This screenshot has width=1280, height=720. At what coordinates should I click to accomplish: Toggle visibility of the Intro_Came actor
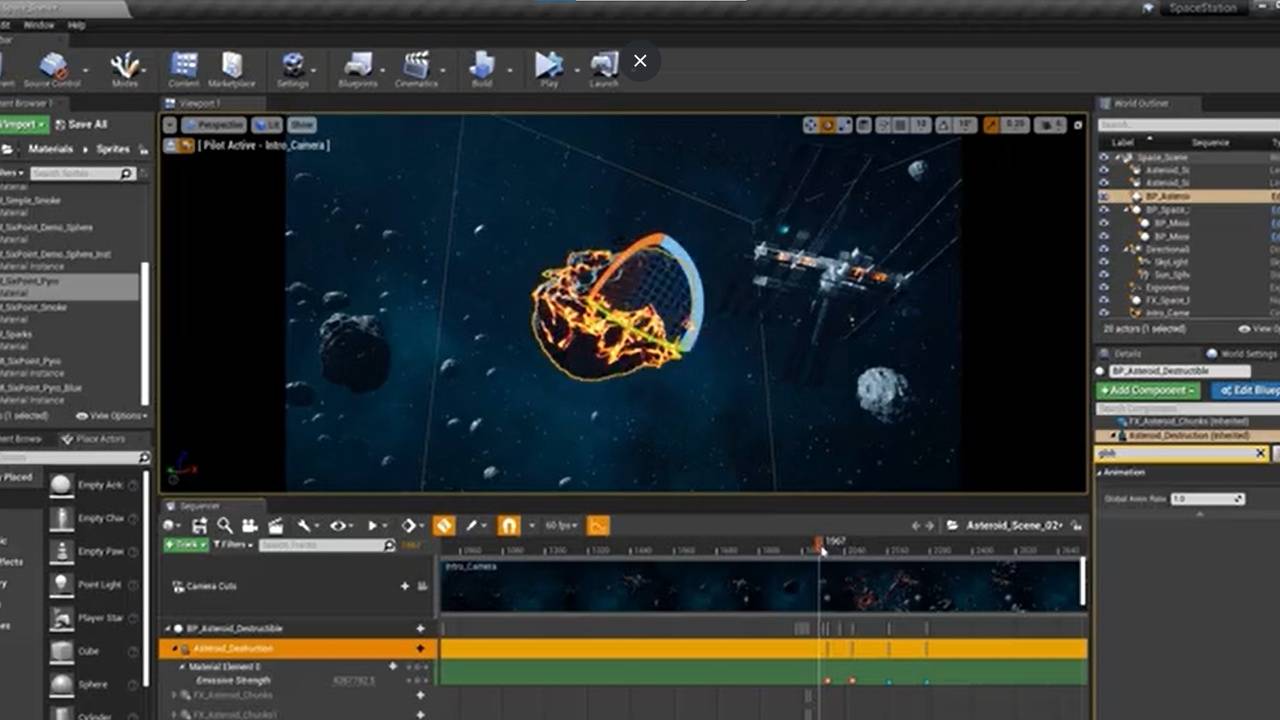click(x=1104, y=313)
